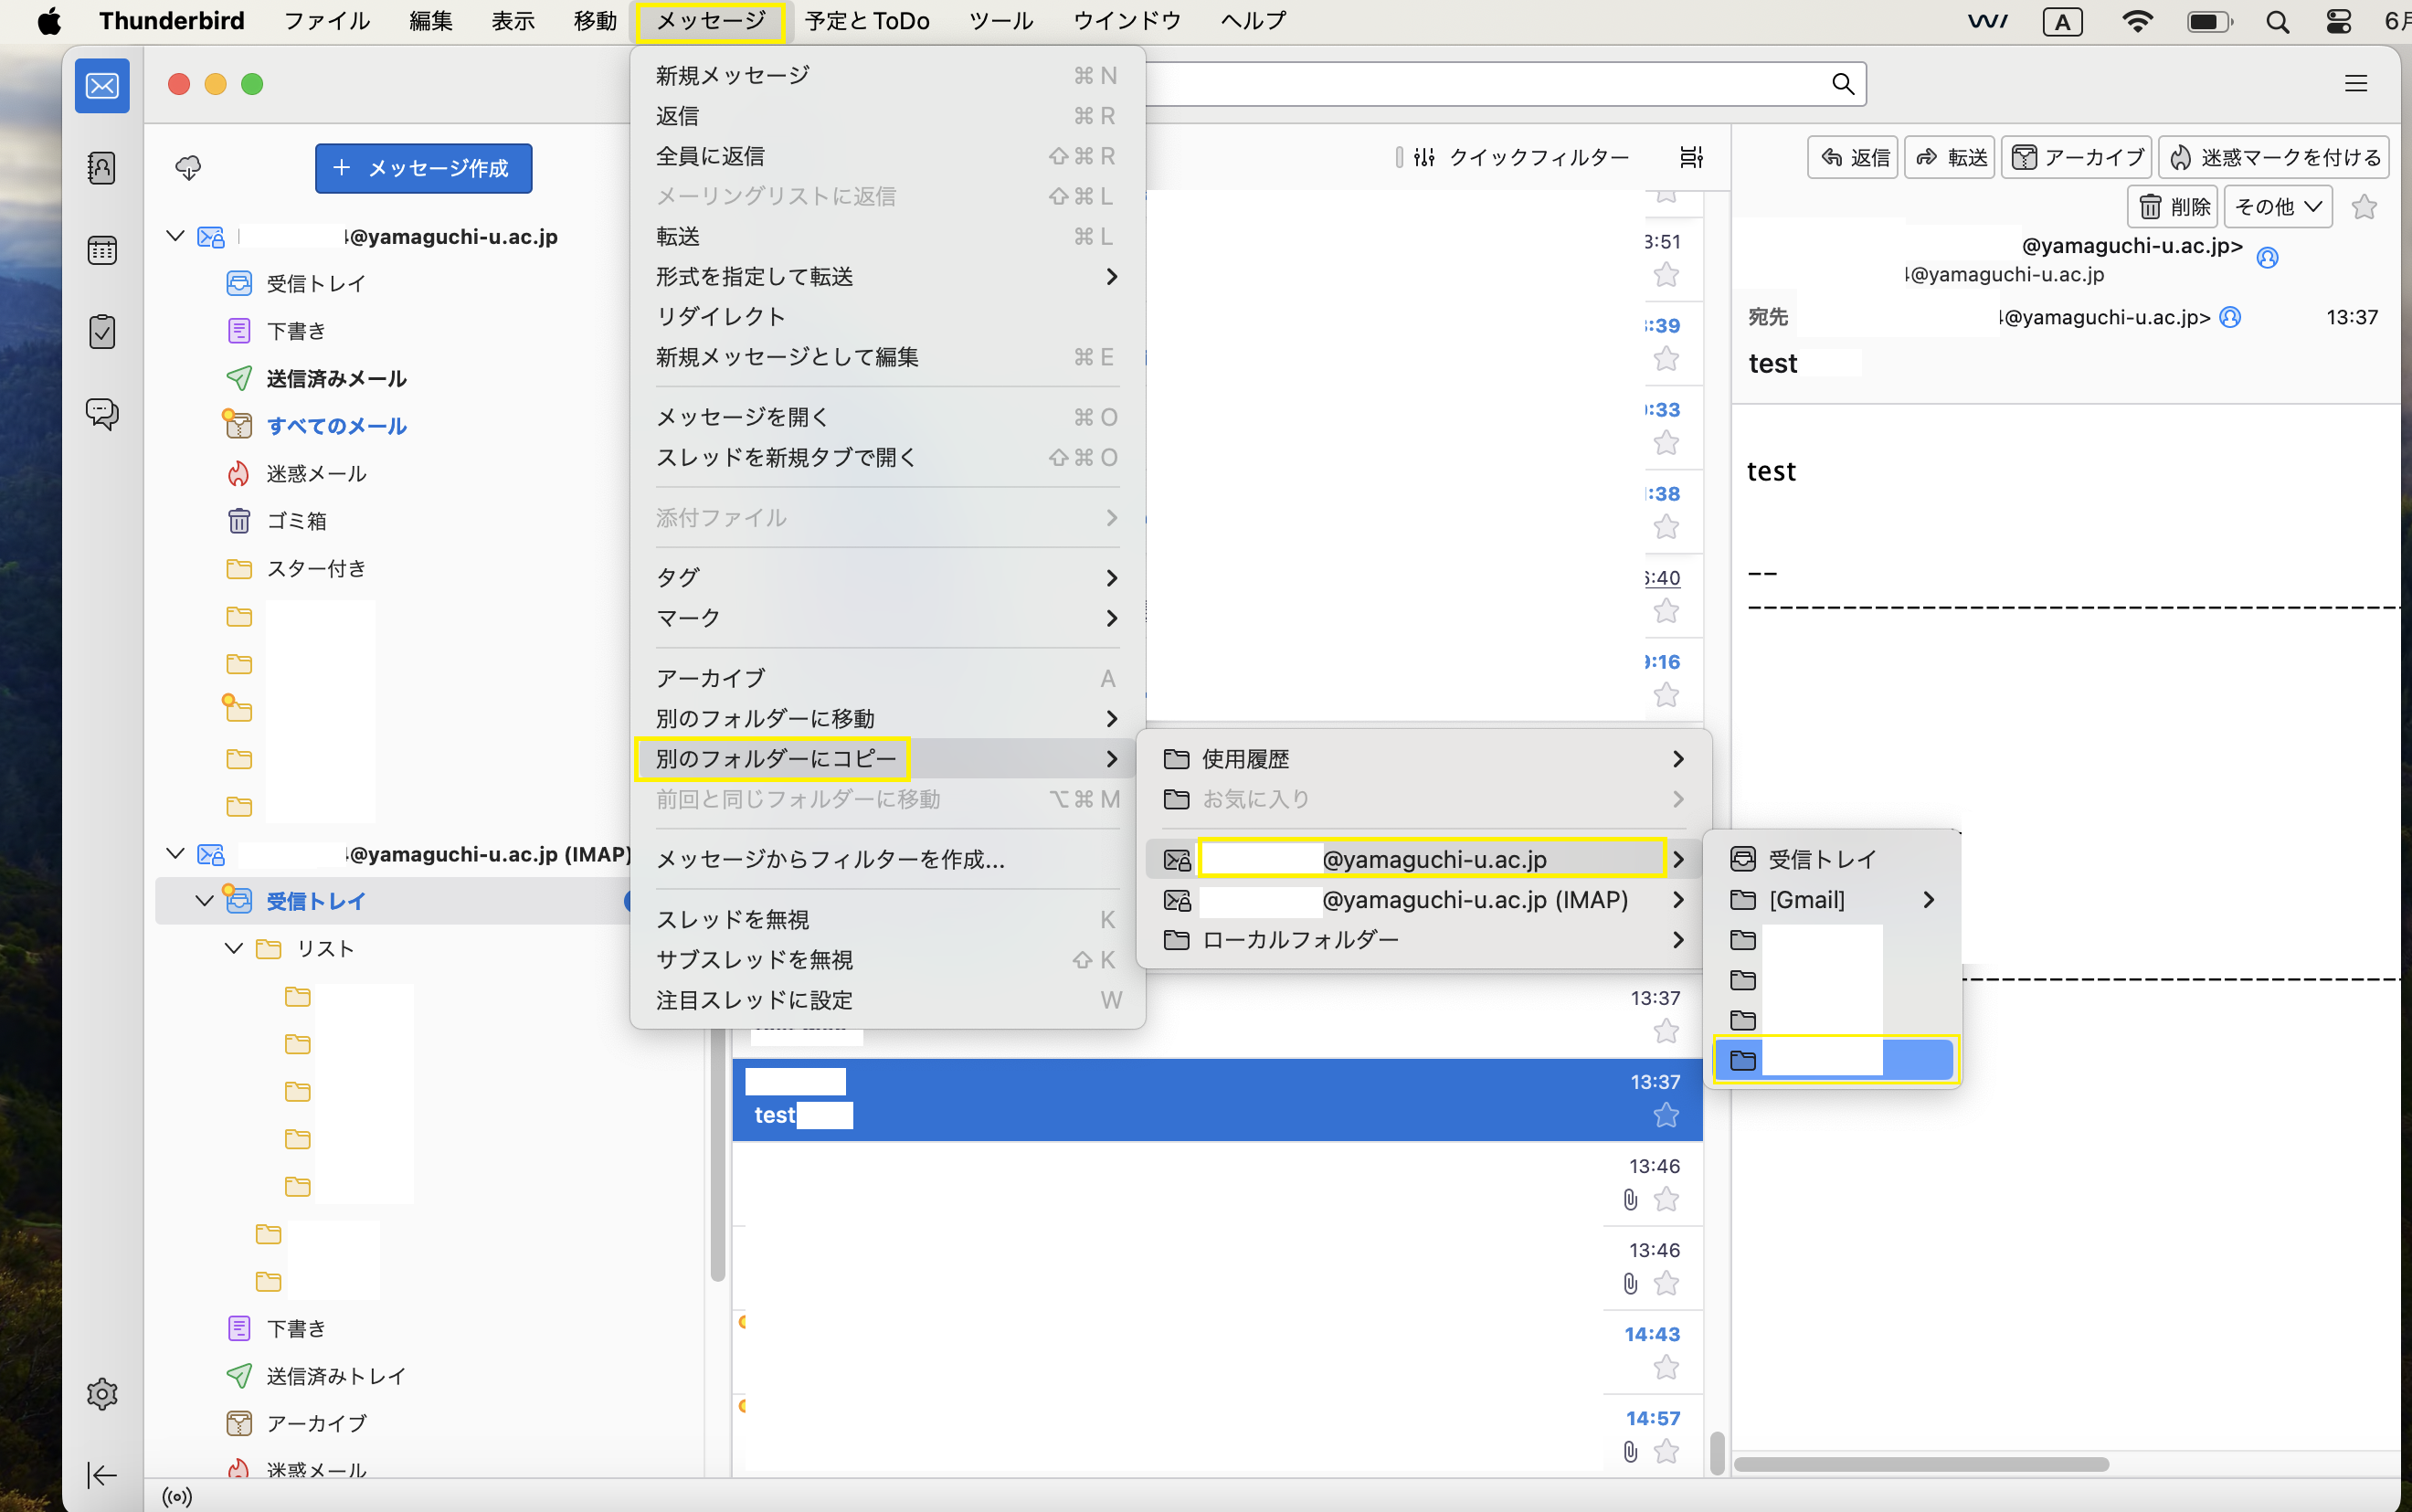Image resolution: width=2412 pixels, height=1512 pixels.
Task: Click the search magnifier in search field
Action: (x=1843, y=84)
